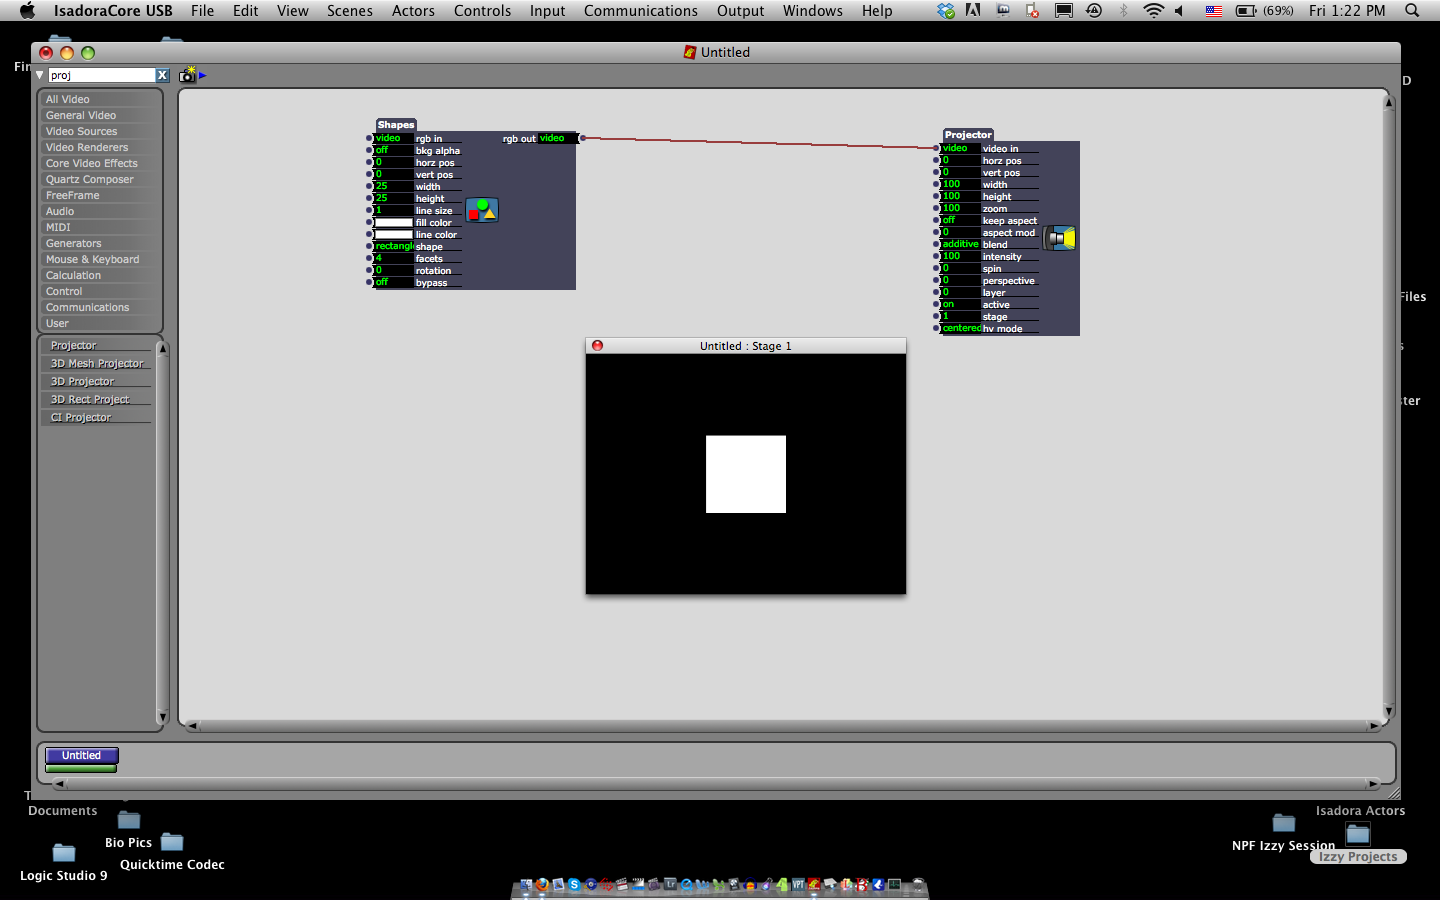1440x900 pixels.
Task: Select the Untitled scene in scene list
Action: (82, 756)
